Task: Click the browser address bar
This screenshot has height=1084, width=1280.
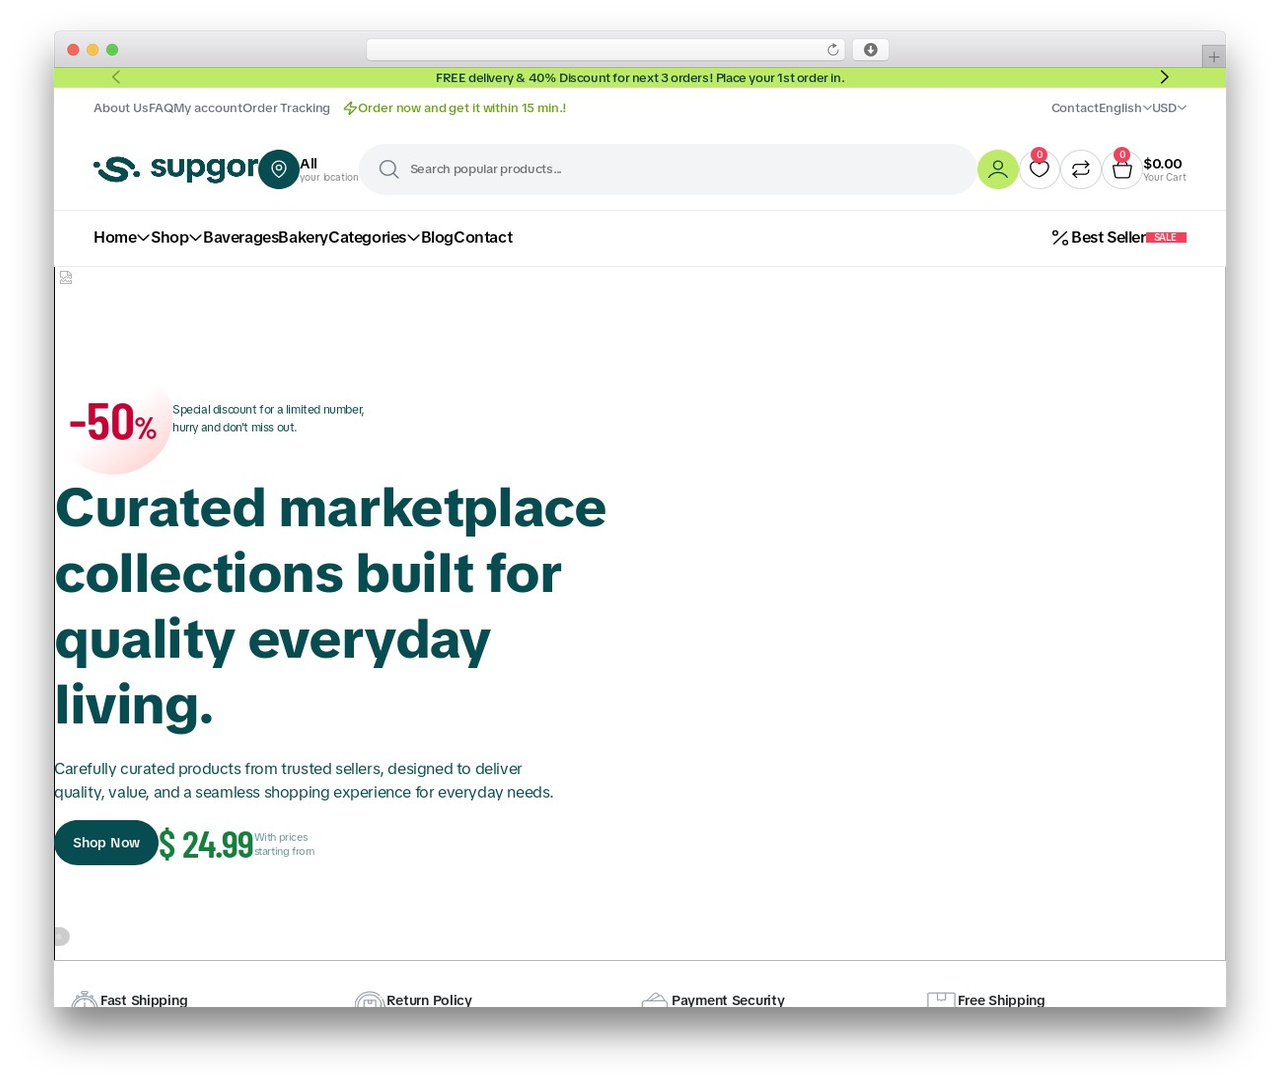Action: [606, 50]
